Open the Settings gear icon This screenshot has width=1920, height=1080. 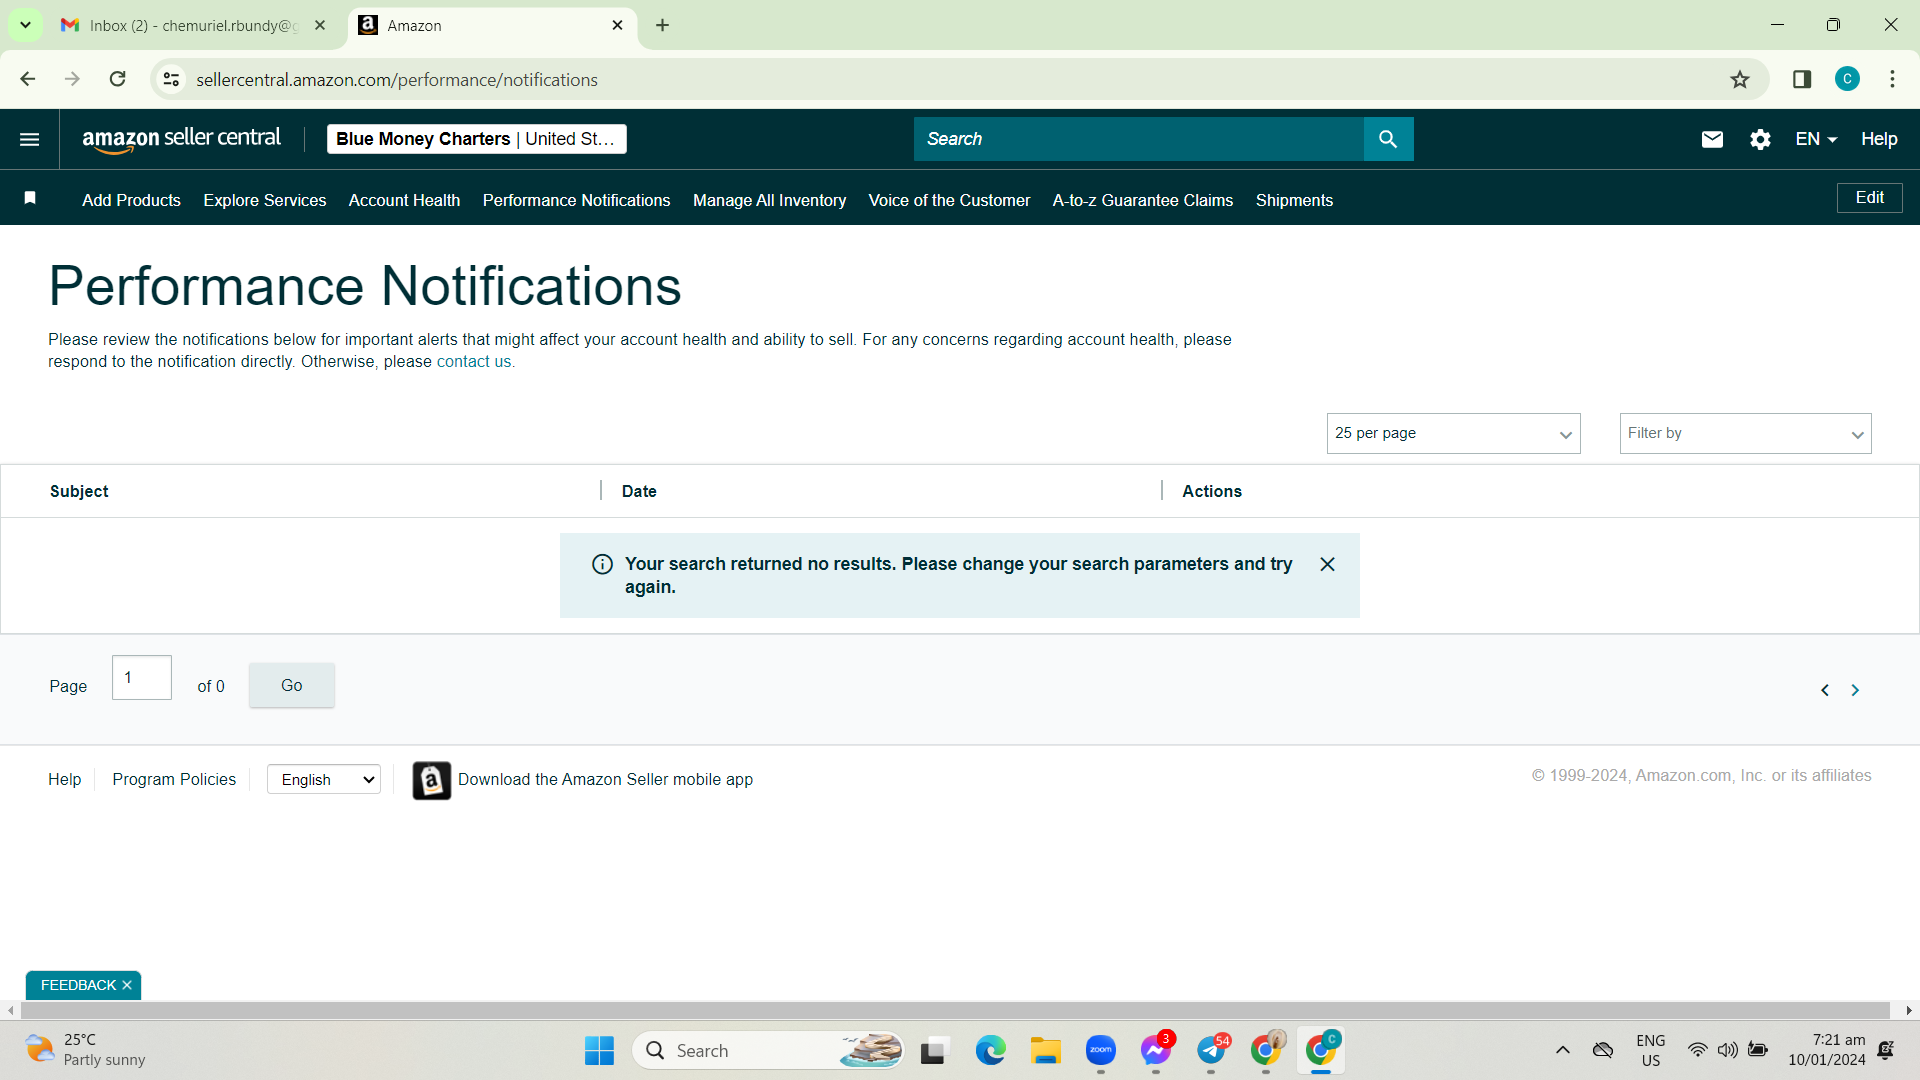tap(1760, 139)
